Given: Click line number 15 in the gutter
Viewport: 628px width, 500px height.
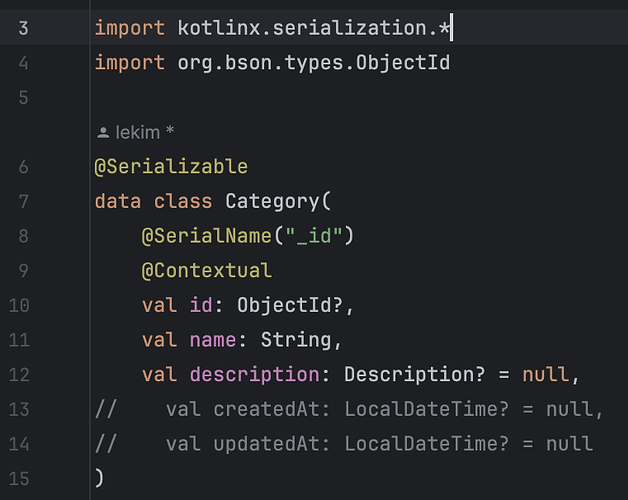Looking at the screenshot, I should coord(19,478).
